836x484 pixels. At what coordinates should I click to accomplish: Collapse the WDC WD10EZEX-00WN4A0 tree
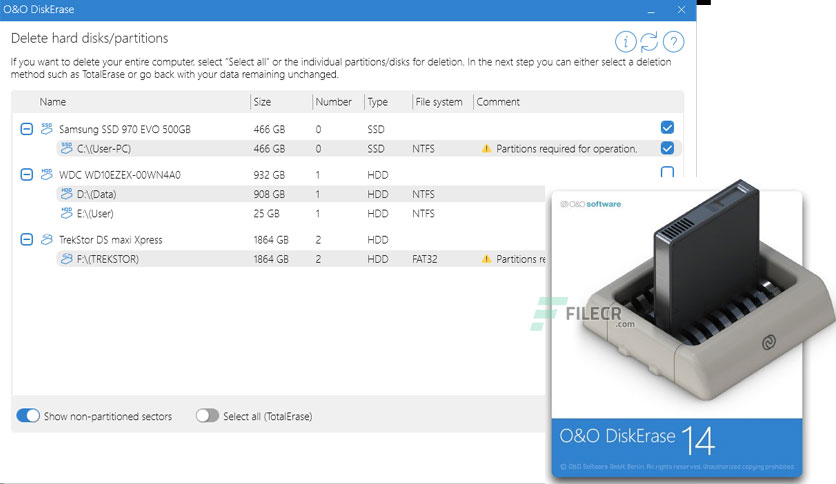tap(27, 174)
